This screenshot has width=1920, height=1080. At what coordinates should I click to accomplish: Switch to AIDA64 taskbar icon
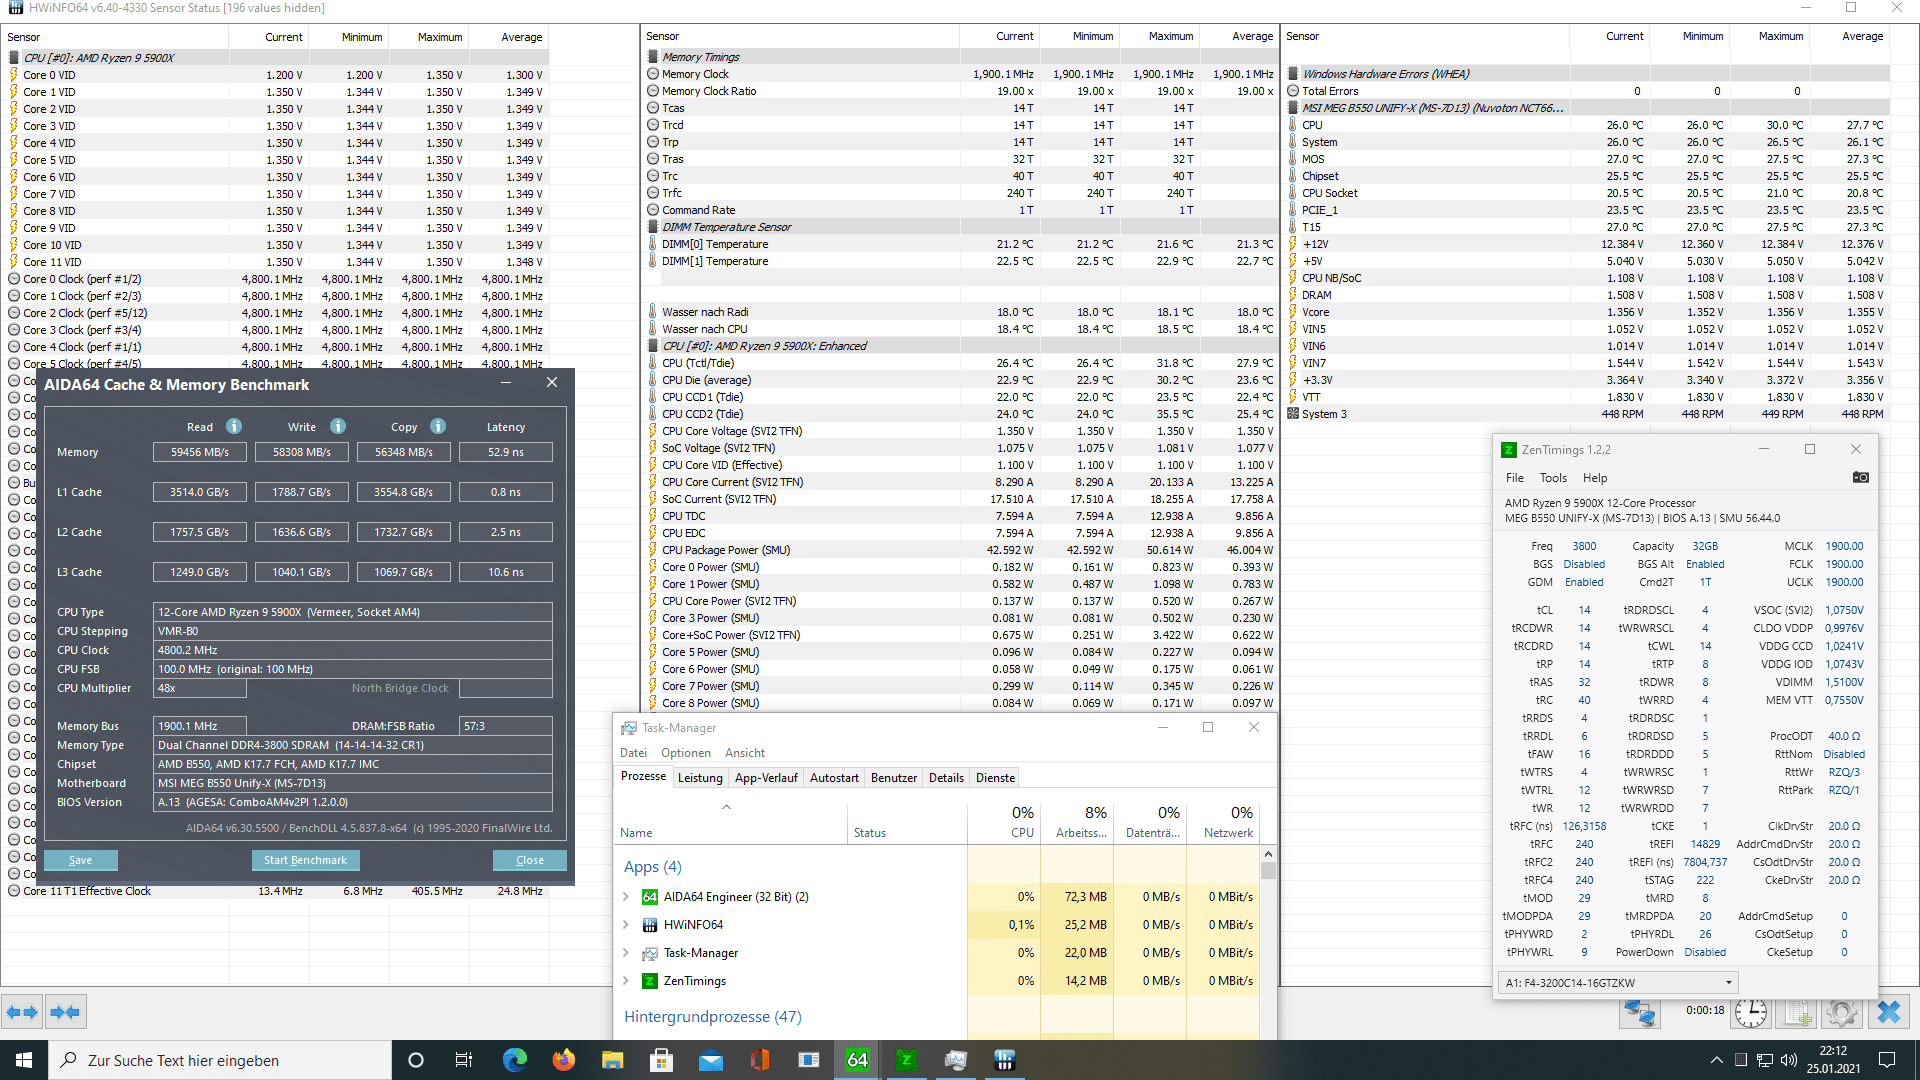click(x=857, y=1060)
